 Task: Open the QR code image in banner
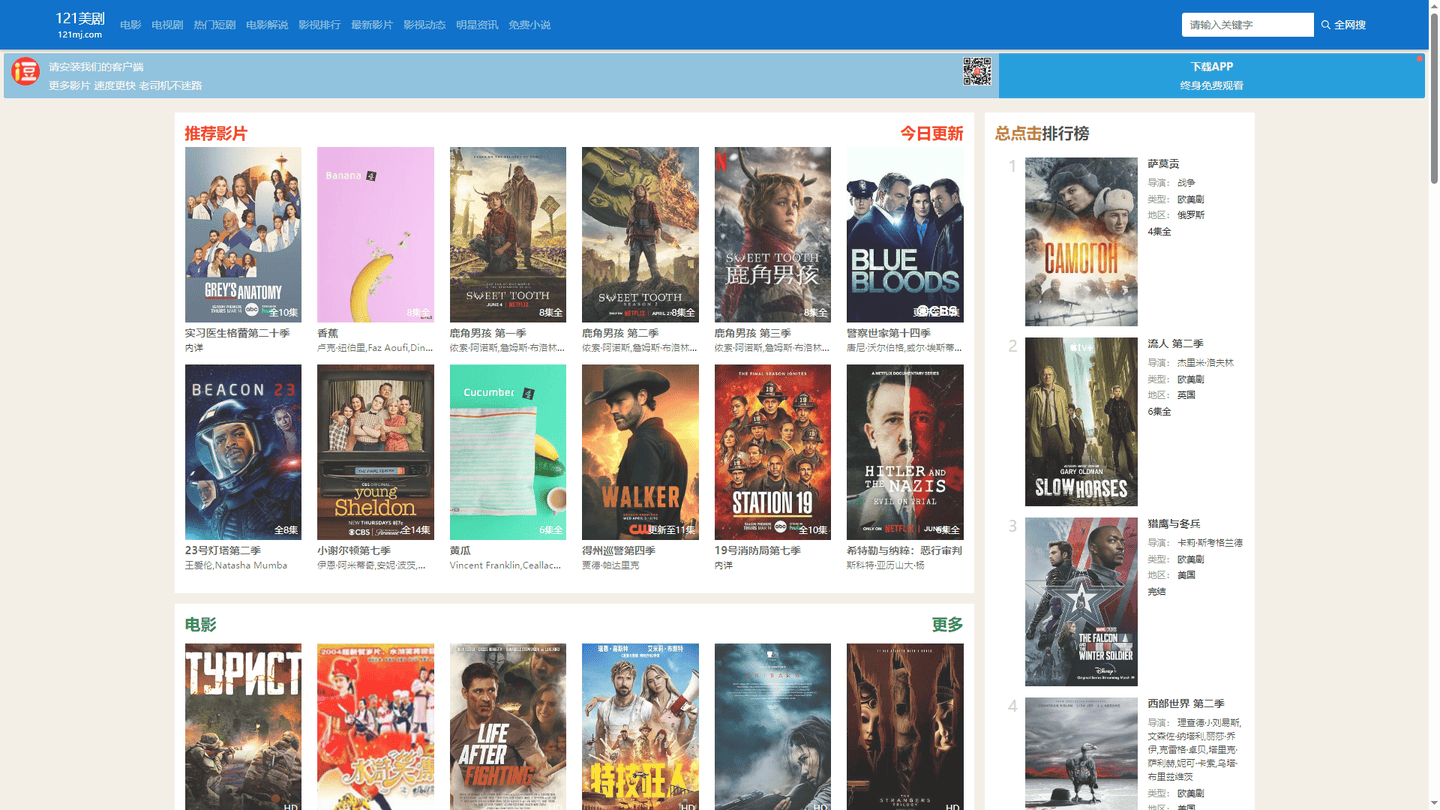click(977, 72)
